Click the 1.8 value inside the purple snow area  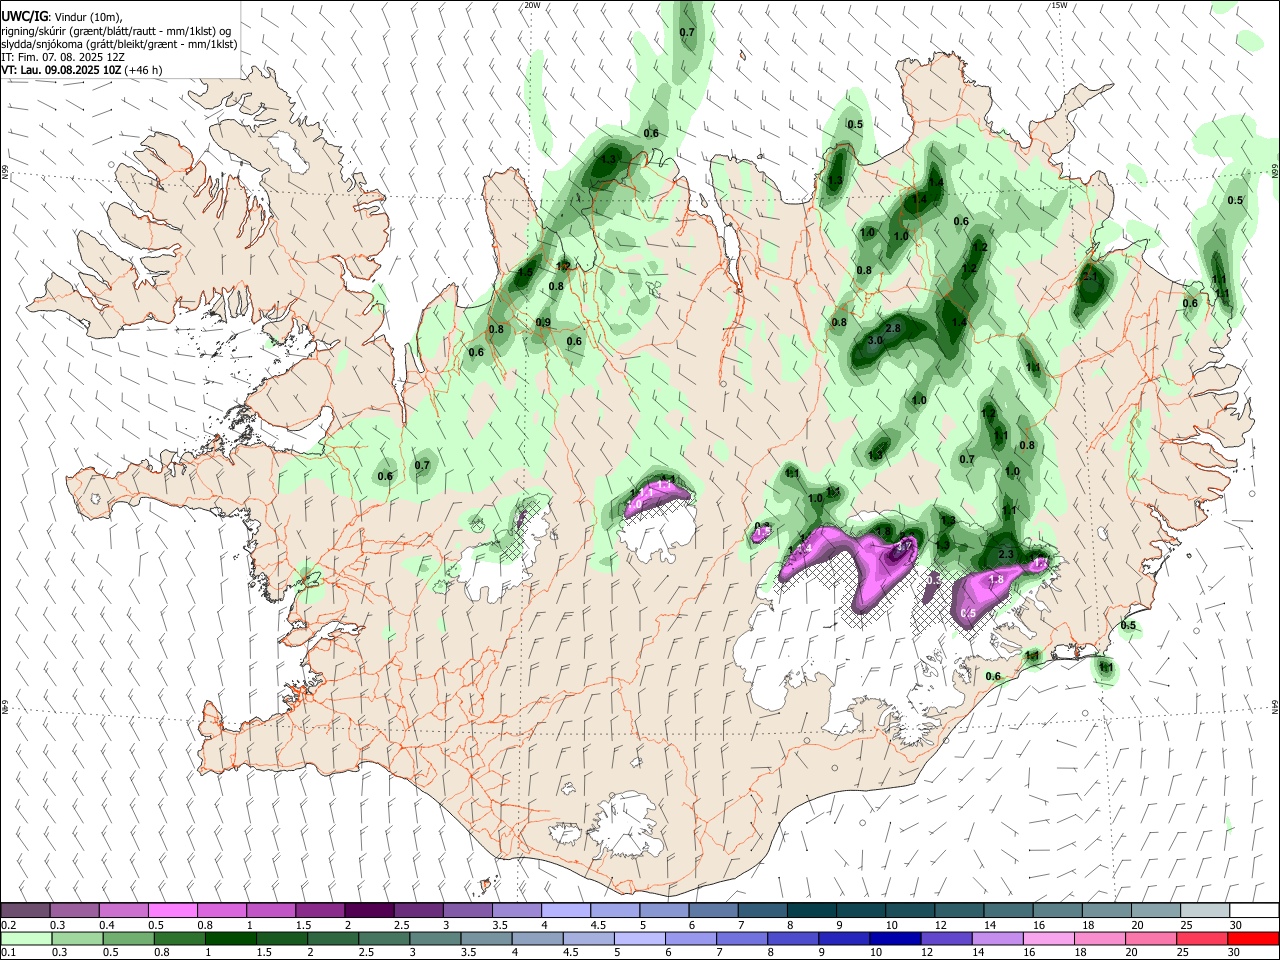(996, 580)
